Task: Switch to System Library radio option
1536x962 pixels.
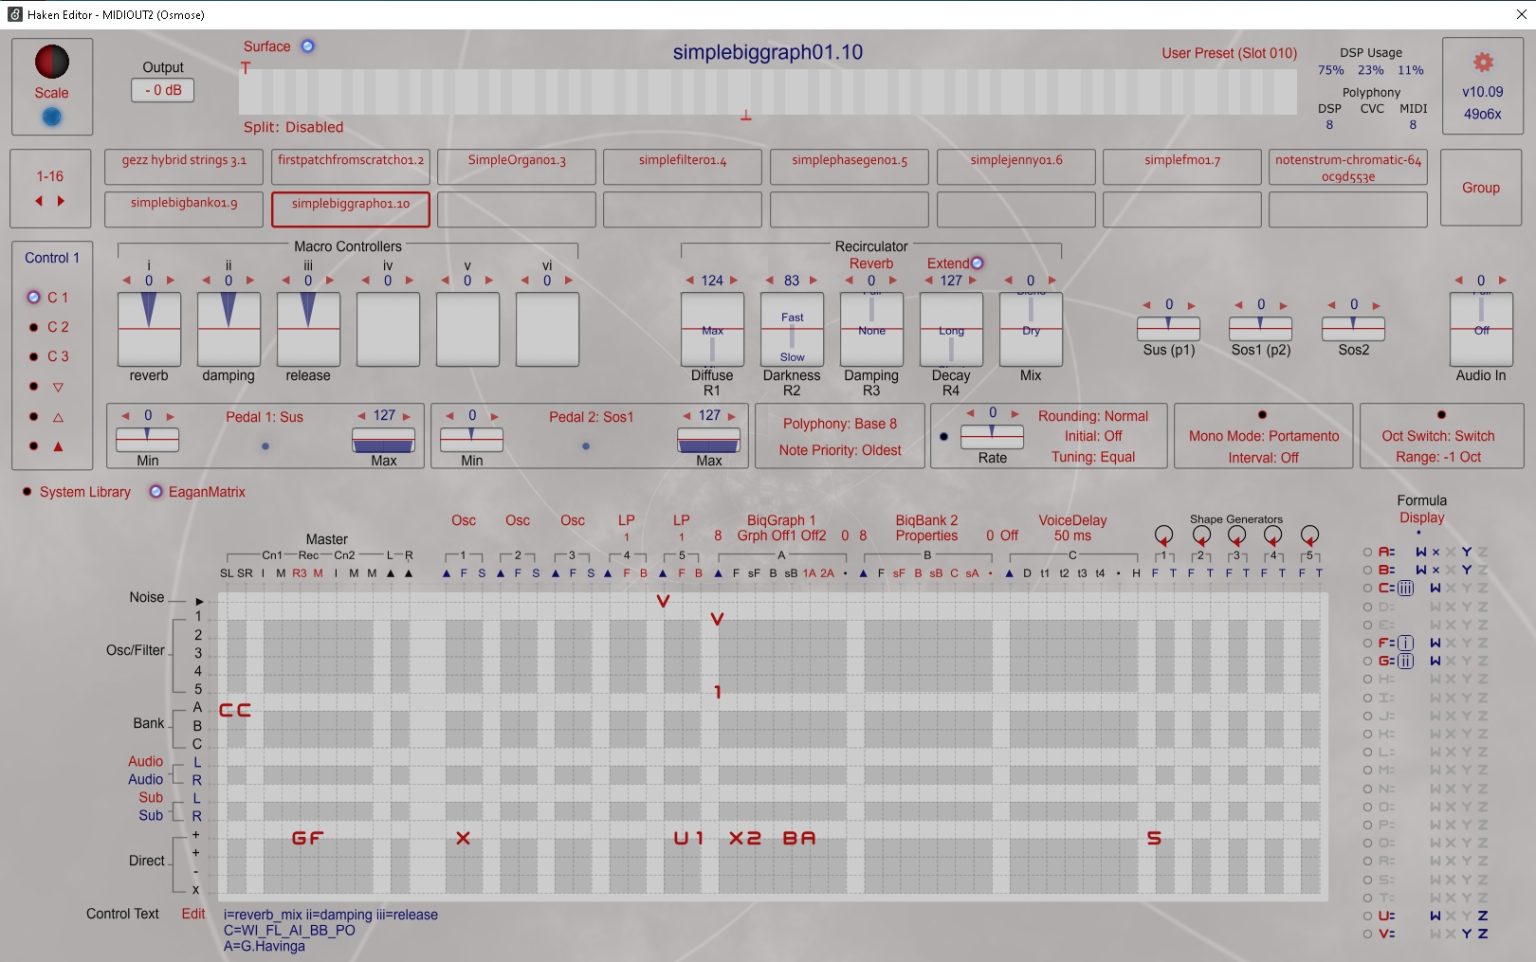Action: click(26, 492)
